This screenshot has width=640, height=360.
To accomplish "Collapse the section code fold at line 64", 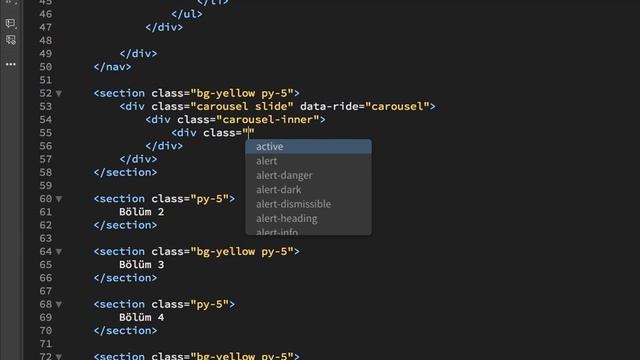I will tap(59, 252).
